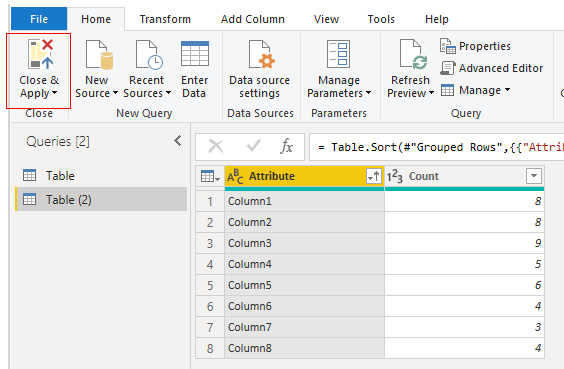Switch to the View tab

tap(326, 19)
